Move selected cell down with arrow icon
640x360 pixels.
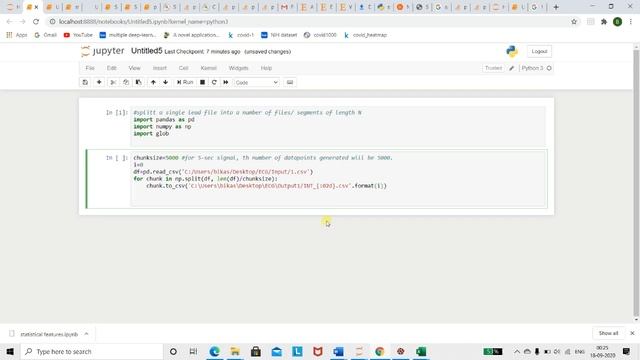click(x=165, y=82)
